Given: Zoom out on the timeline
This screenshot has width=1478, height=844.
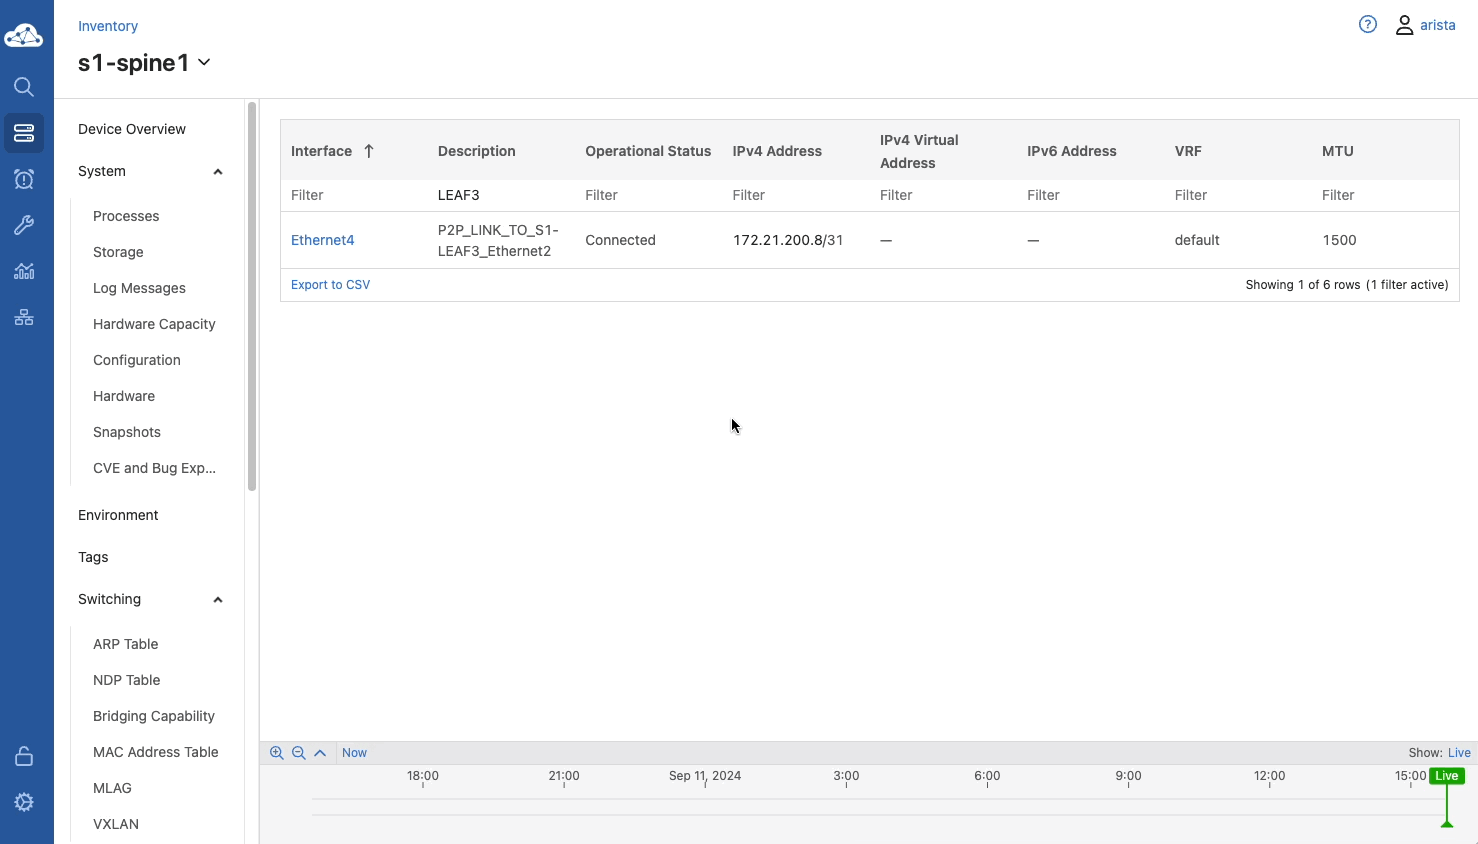Looking at the screenshot, I should click(298, 753).
